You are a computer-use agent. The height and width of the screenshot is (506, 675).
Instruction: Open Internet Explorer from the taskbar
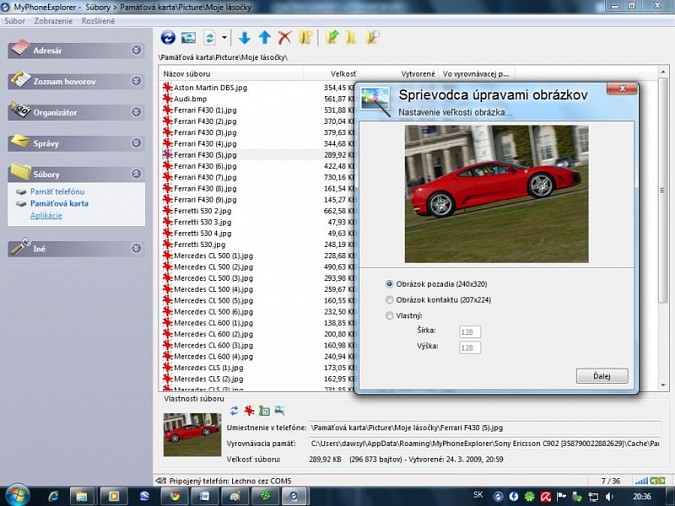coord(53,497)
